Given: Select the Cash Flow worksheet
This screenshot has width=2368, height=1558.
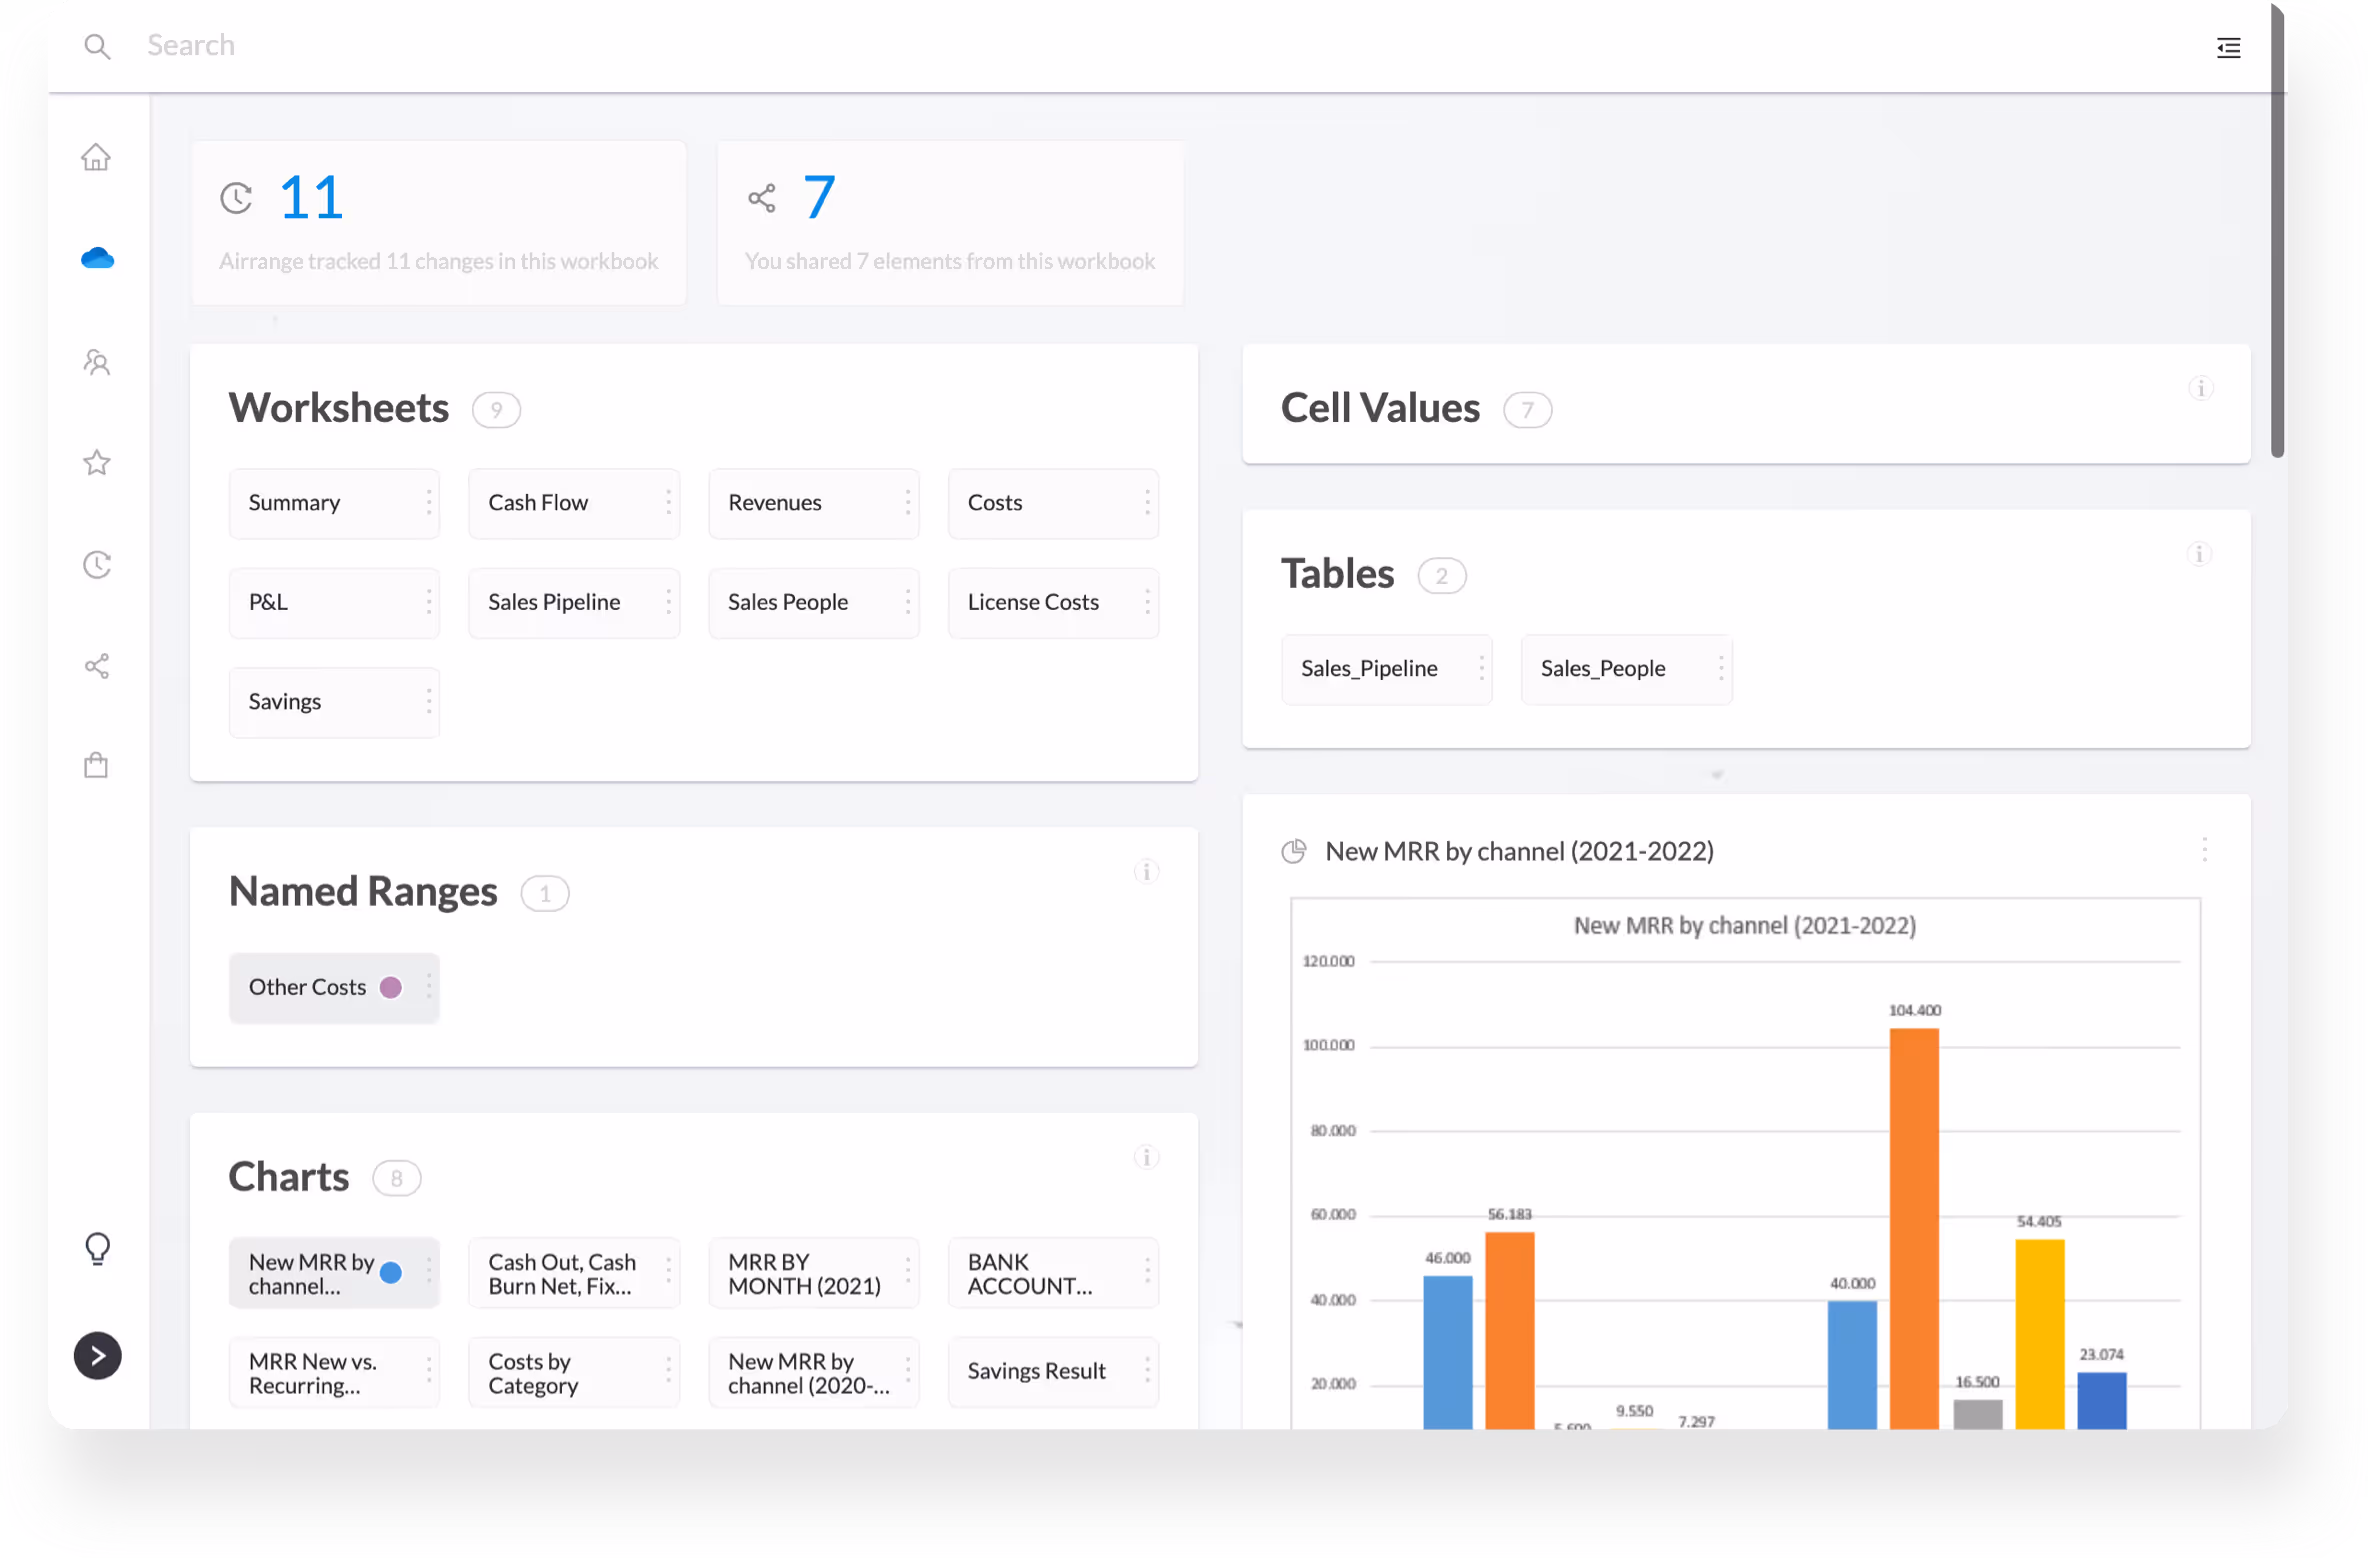Looking at the screenshot, I should pyautogui.click(x=538, y=502).
